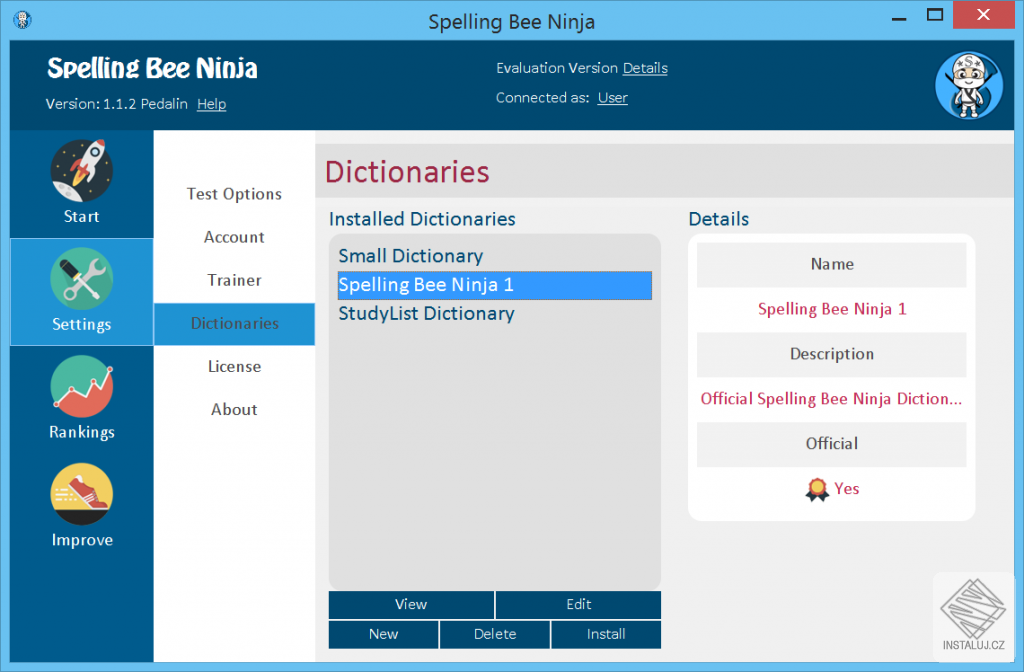Switch to the Dictionaries tab
This screenshot has width=1024, height=672.
[234, 324]
